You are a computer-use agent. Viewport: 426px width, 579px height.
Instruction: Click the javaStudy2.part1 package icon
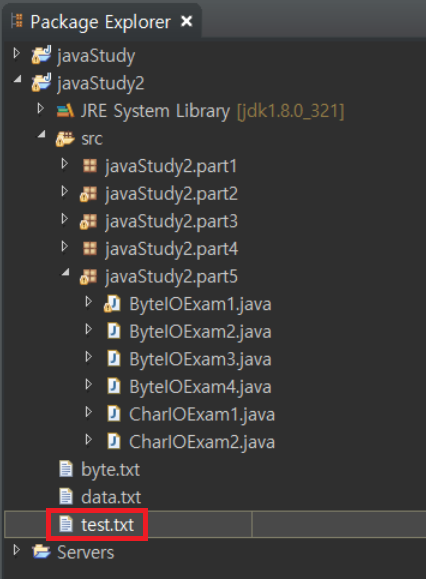[x=90, y=166]
